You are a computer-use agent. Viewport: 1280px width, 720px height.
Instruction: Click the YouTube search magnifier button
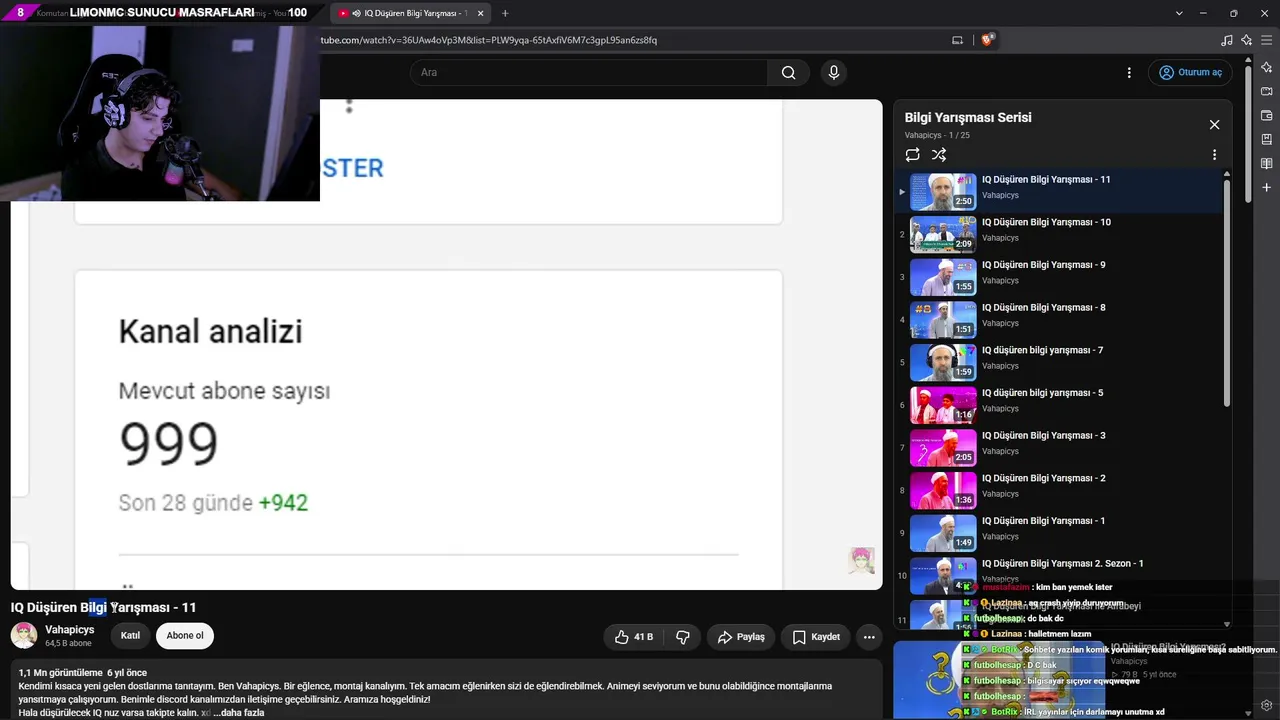pyautogui.click(x=788, y=72)
